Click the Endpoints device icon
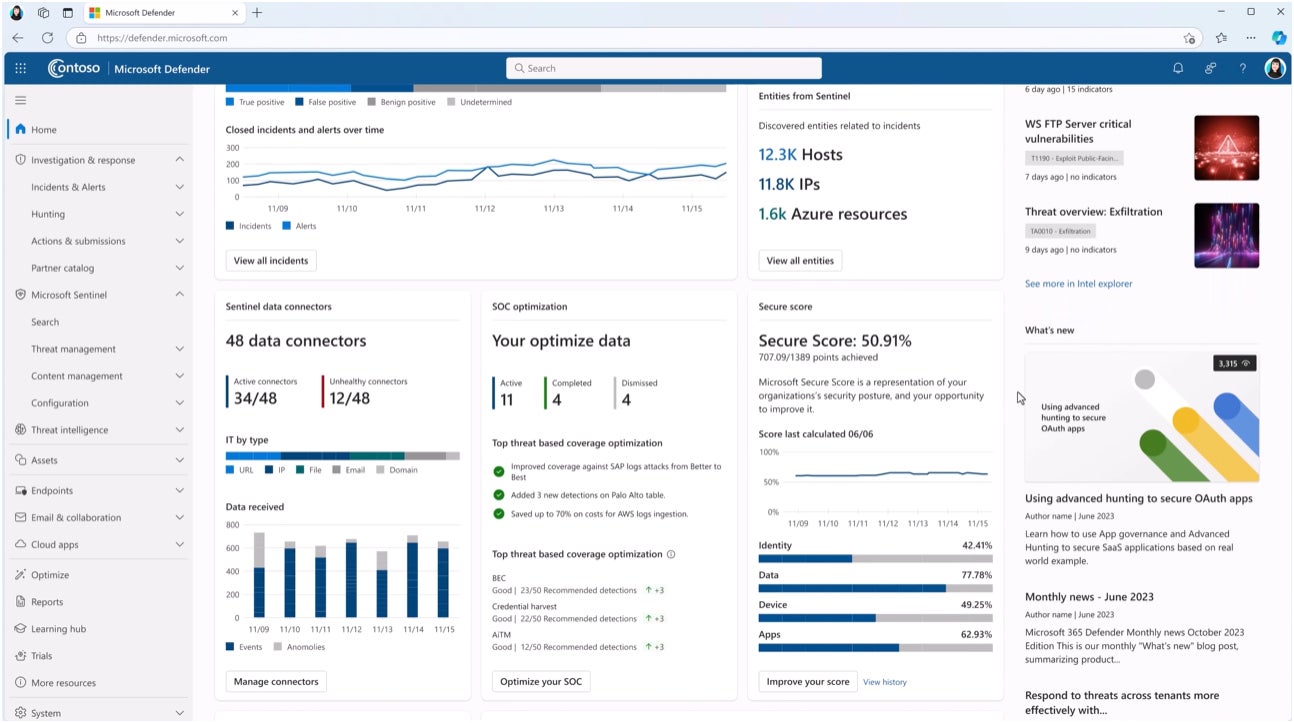This screenshot has height=723, width=1294. tap(20, 491)
